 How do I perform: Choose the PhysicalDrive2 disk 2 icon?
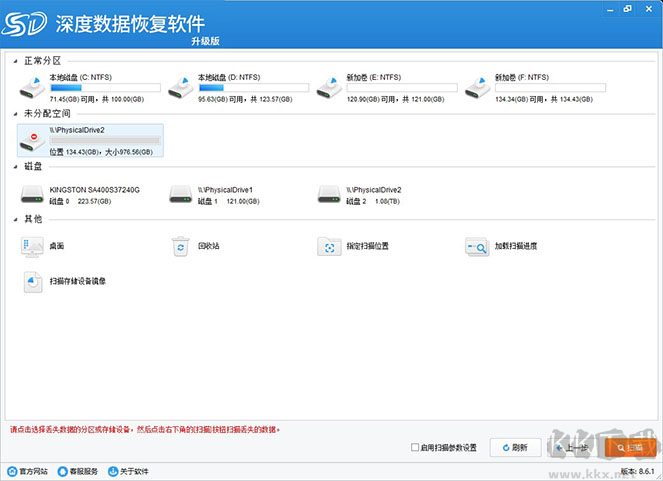click(329, 195)
